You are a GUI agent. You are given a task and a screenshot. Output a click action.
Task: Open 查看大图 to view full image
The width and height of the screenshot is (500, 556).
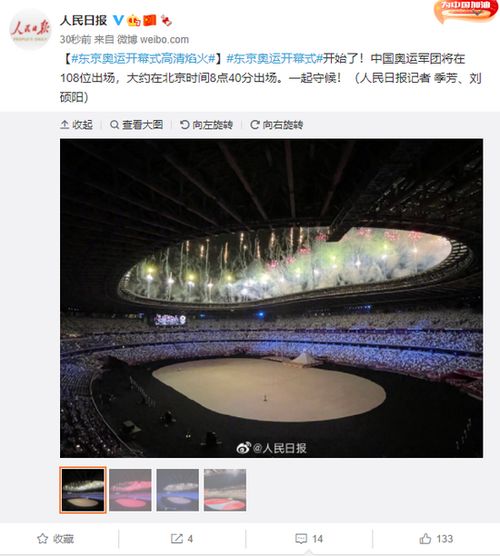pyautogui.click(x=137, y=125)
